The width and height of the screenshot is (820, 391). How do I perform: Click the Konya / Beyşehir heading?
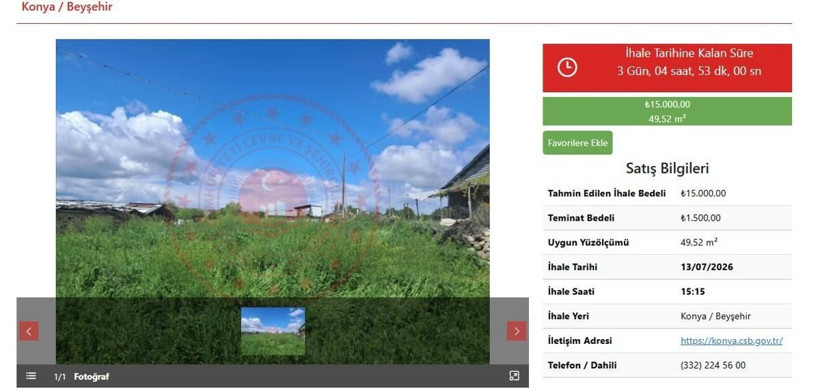[67, 7]
